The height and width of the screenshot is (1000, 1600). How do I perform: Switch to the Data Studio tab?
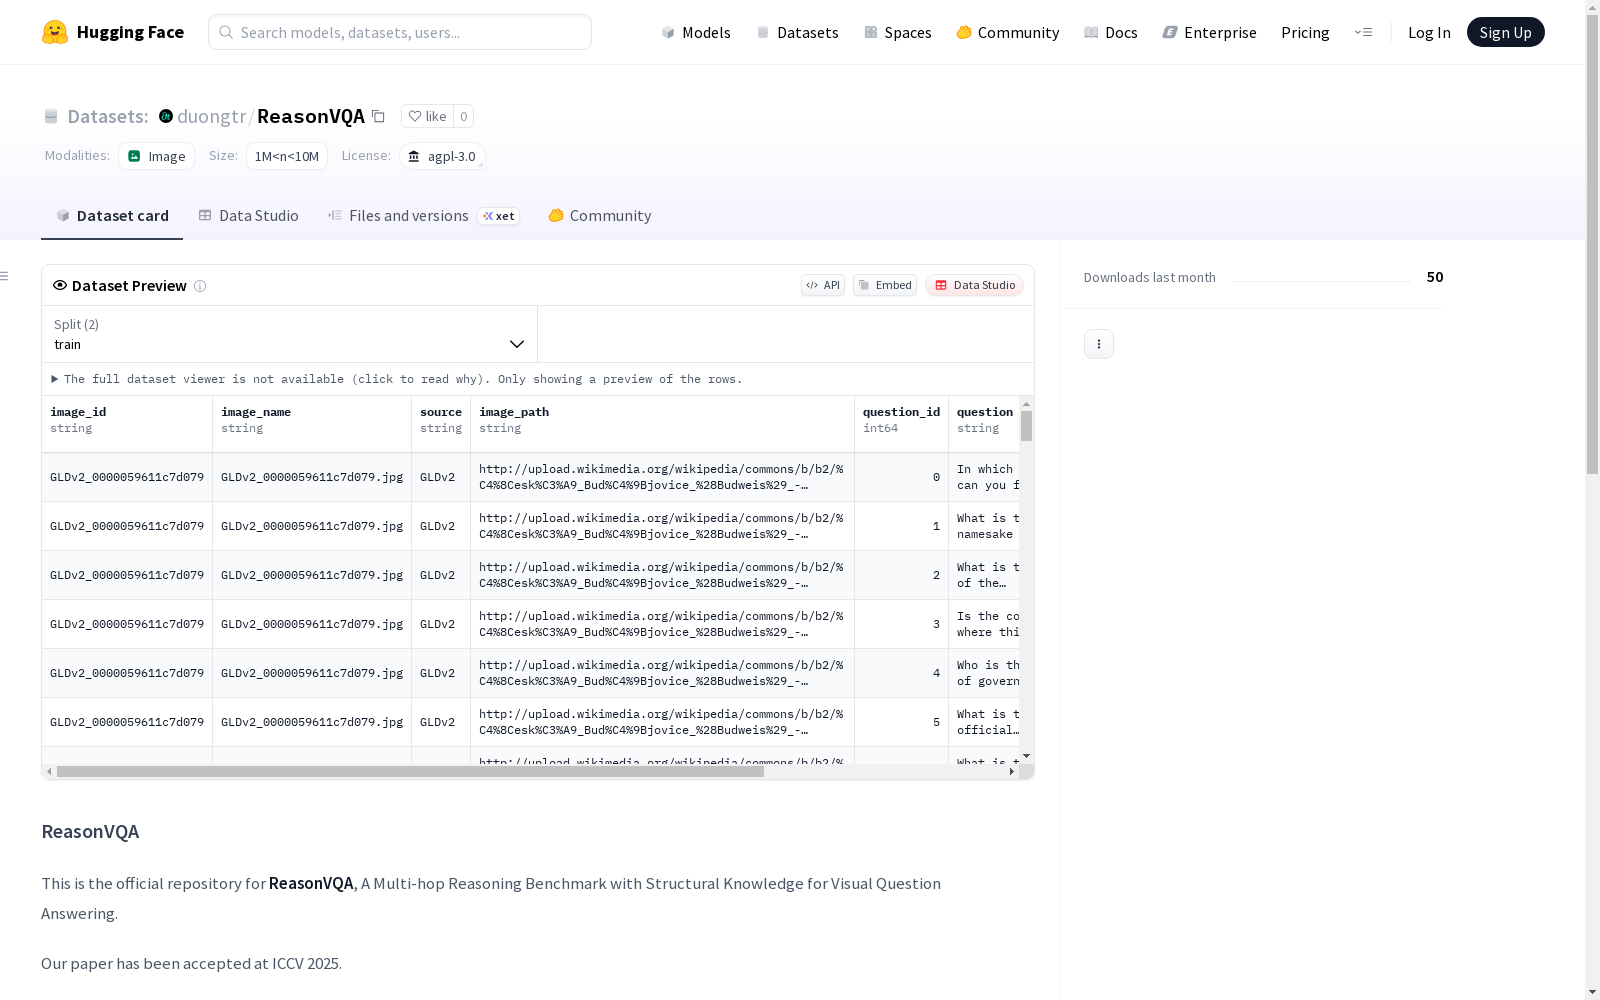coord(248,216)
